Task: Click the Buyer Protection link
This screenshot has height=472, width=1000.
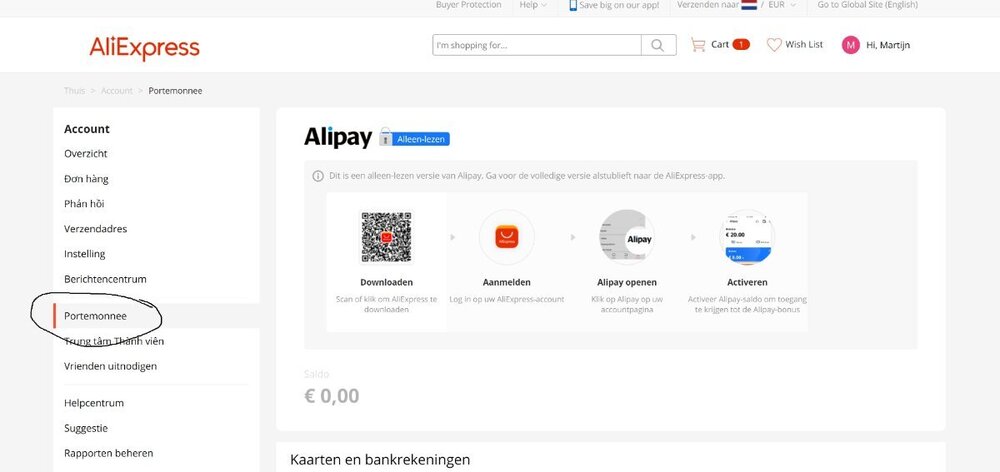Action: pos(468,5)
